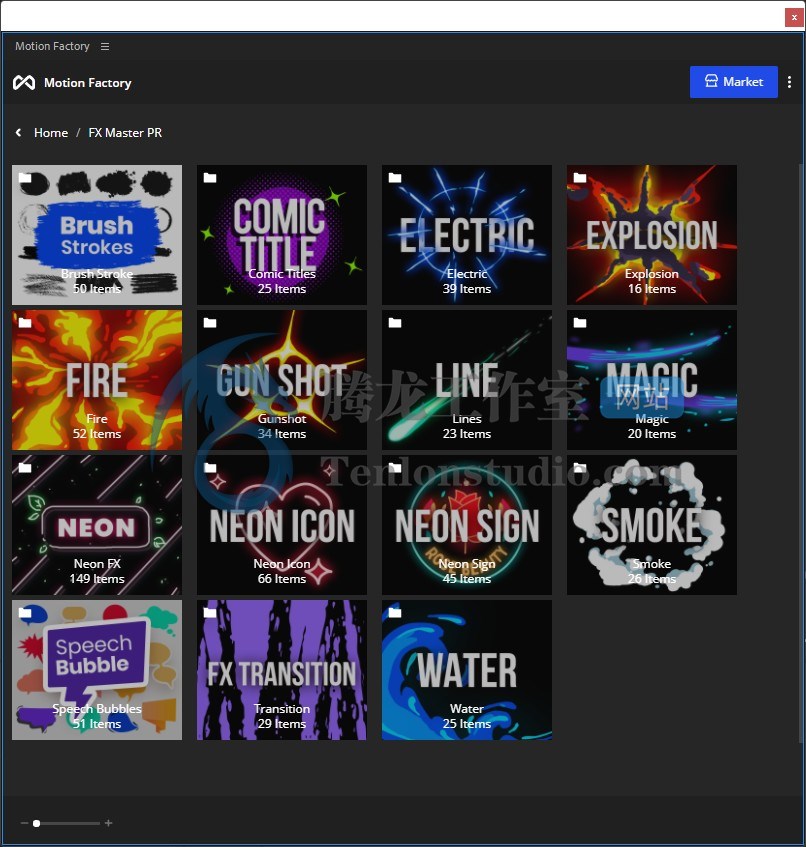This screenshot has height=847, width=806.
Task: Go to Home in the breadcrumb
Action: click(x=51, y=133)
